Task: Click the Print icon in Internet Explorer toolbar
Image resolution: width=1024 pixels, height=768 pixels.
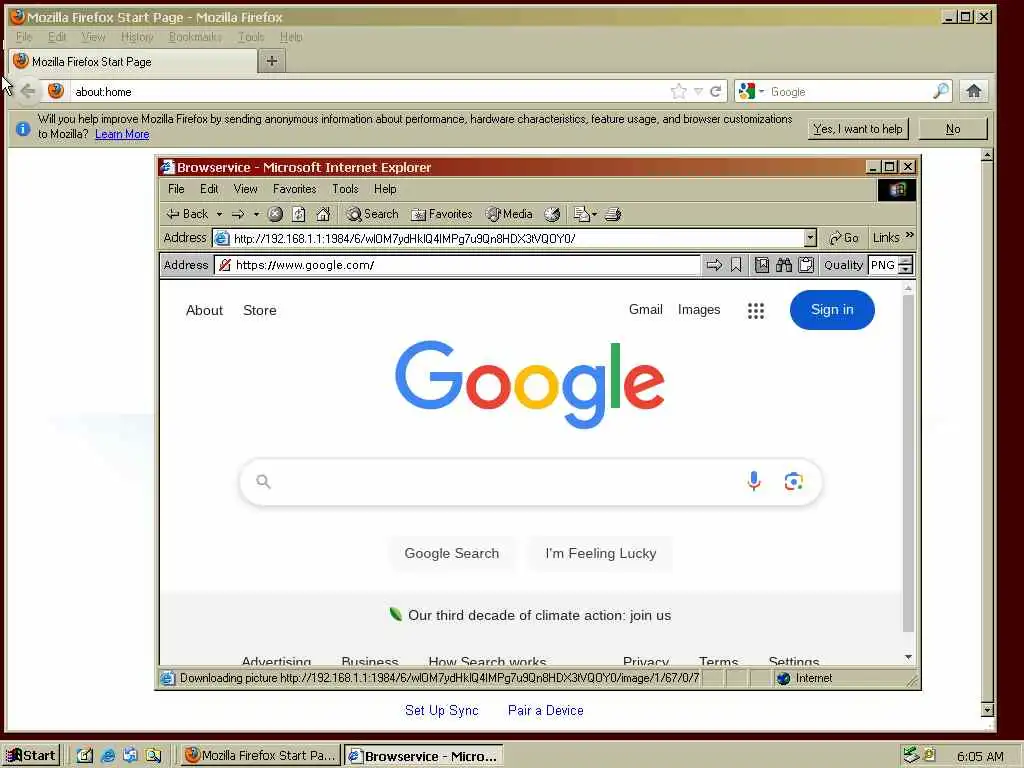Action: click(613, 214)
